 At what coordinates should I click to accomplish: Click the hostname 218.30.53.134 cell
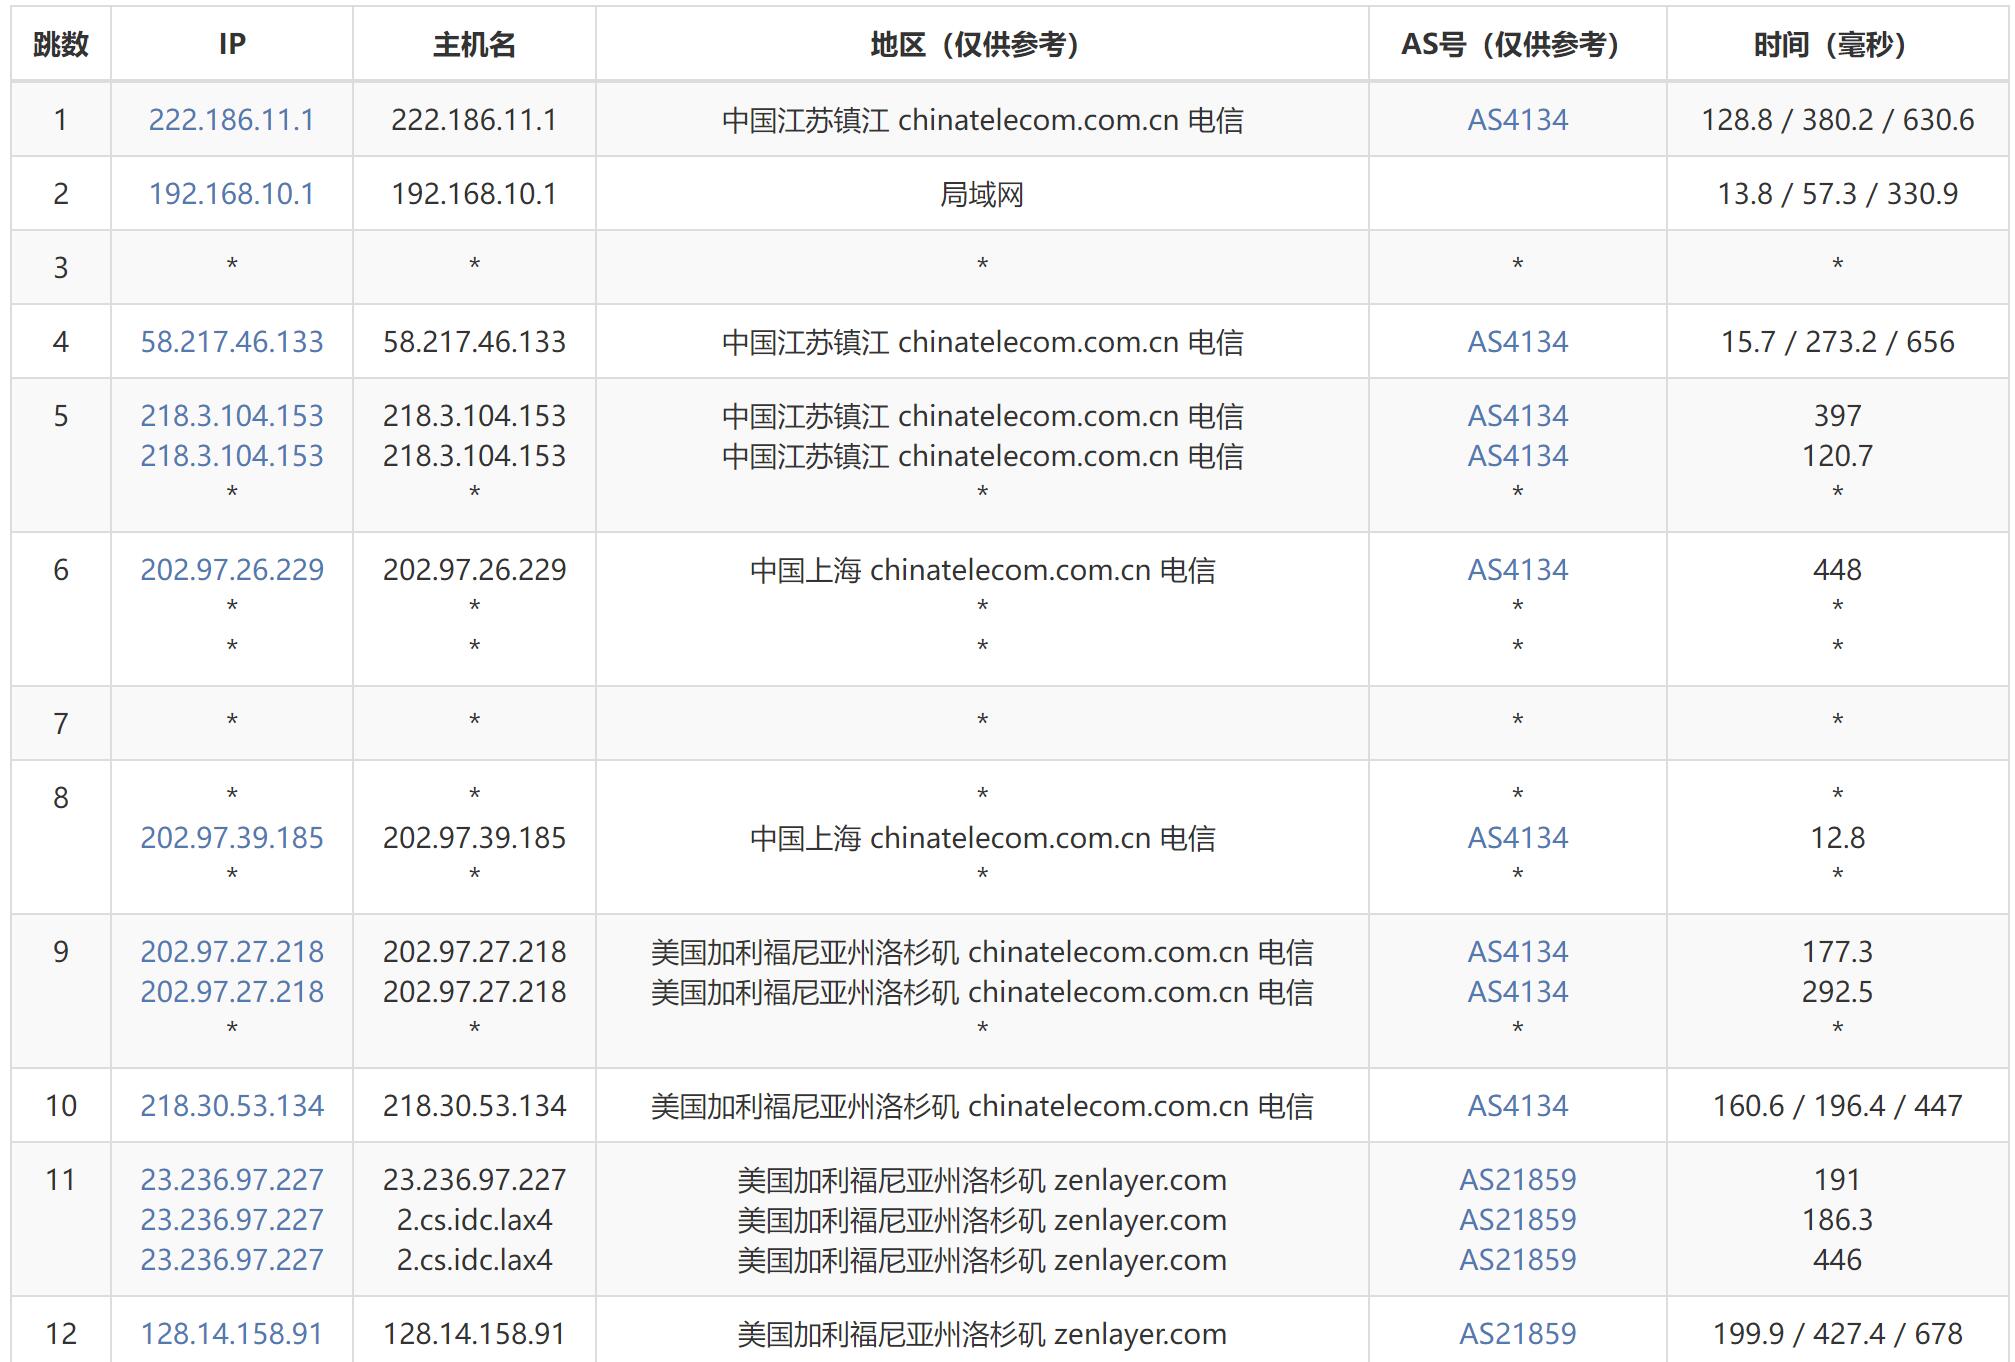click(474, 1106)
